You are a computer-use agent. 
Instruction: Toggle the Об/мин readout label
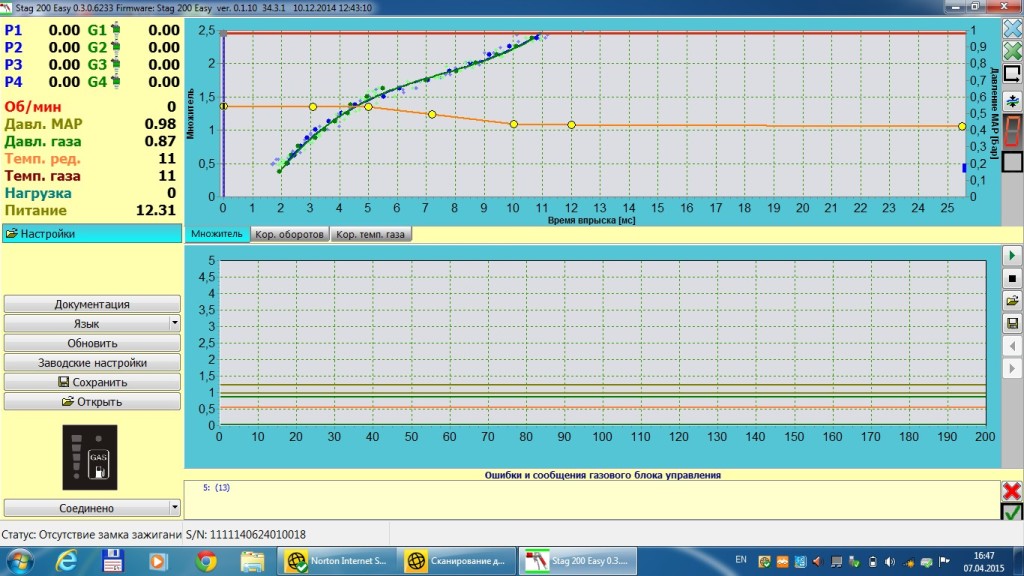click(32, 107)
